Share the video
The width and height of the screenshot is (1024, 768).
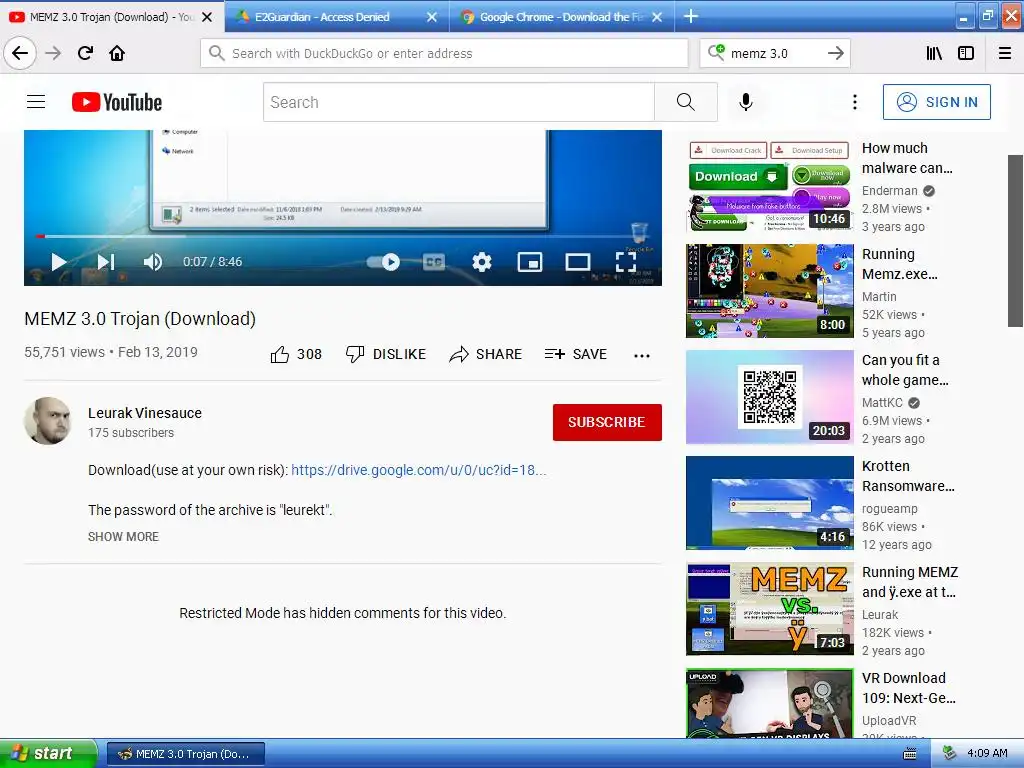tap(485, 354)
